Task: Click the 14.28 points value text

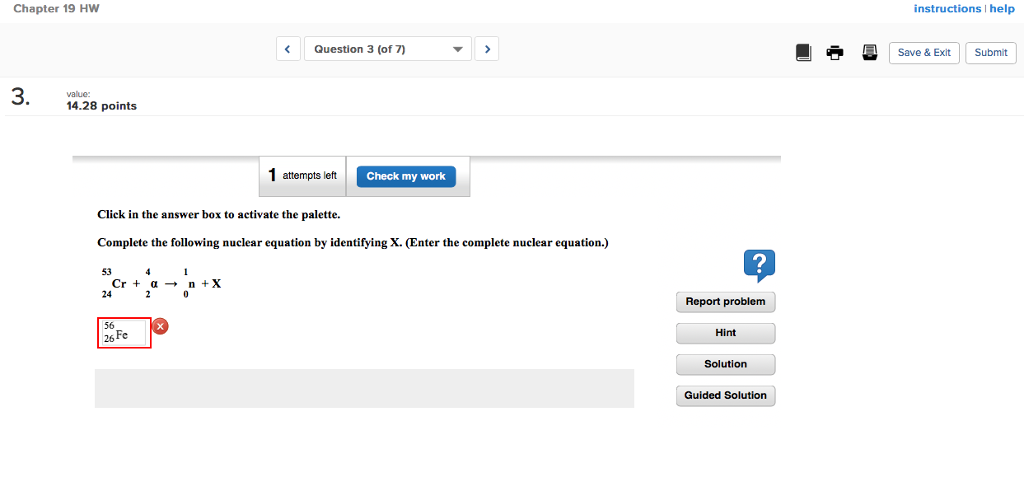Action: pyautogui.click(x=102, y=106)
